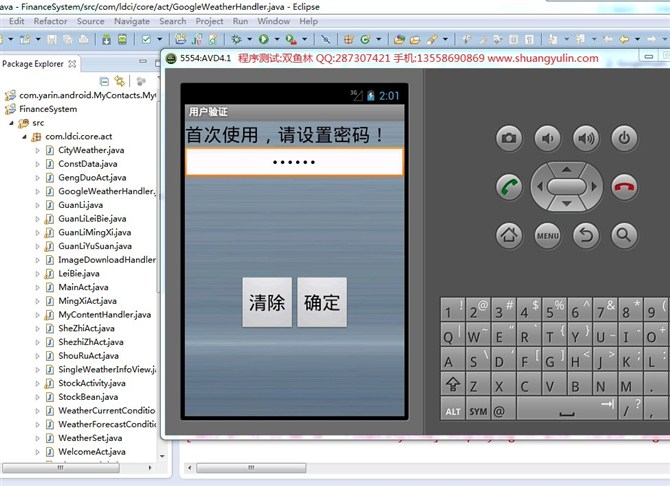Collapse the com.ldci.core.act package
This screenshot has width=670, height=486.
24,137
